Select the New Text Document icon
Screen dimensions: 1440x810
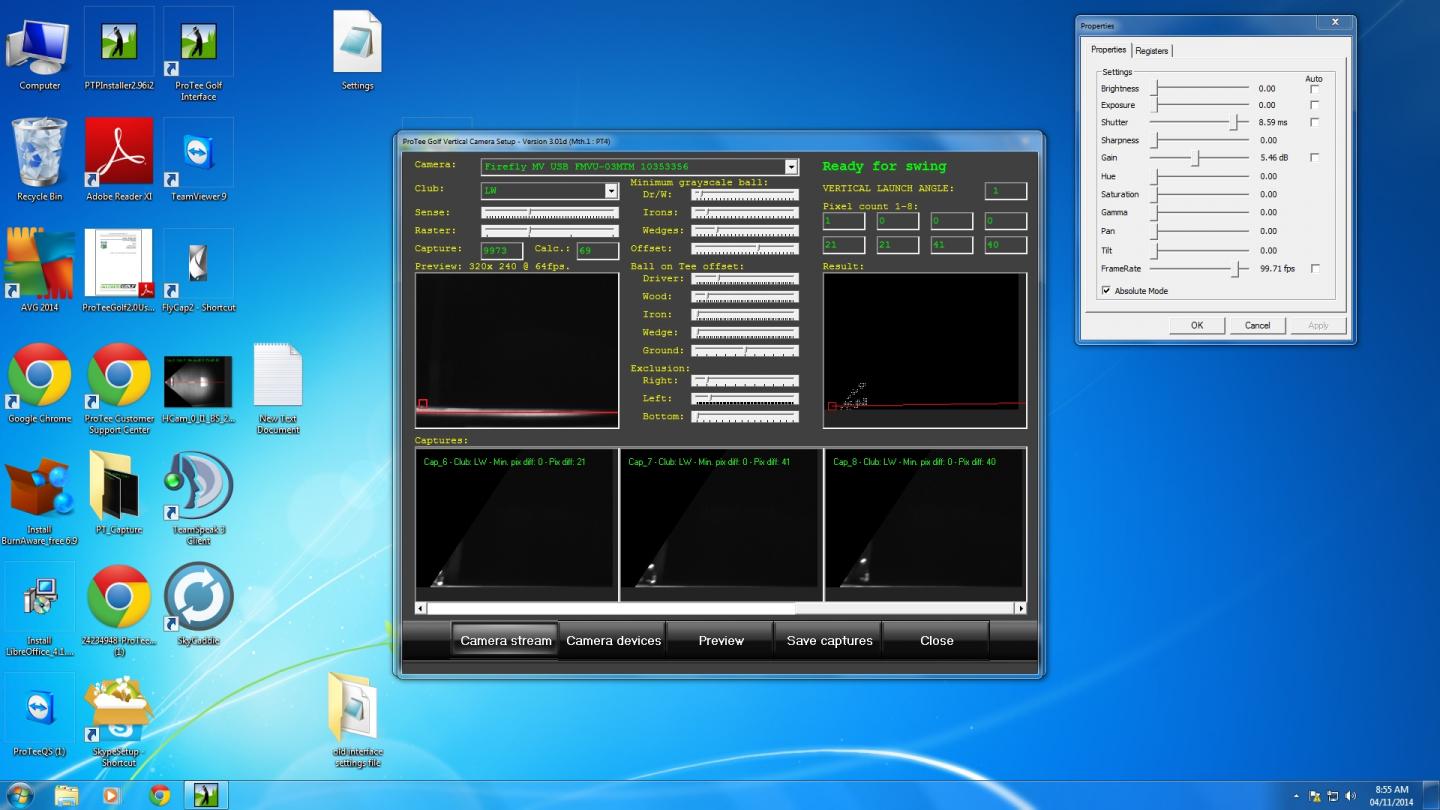[278, 388]
